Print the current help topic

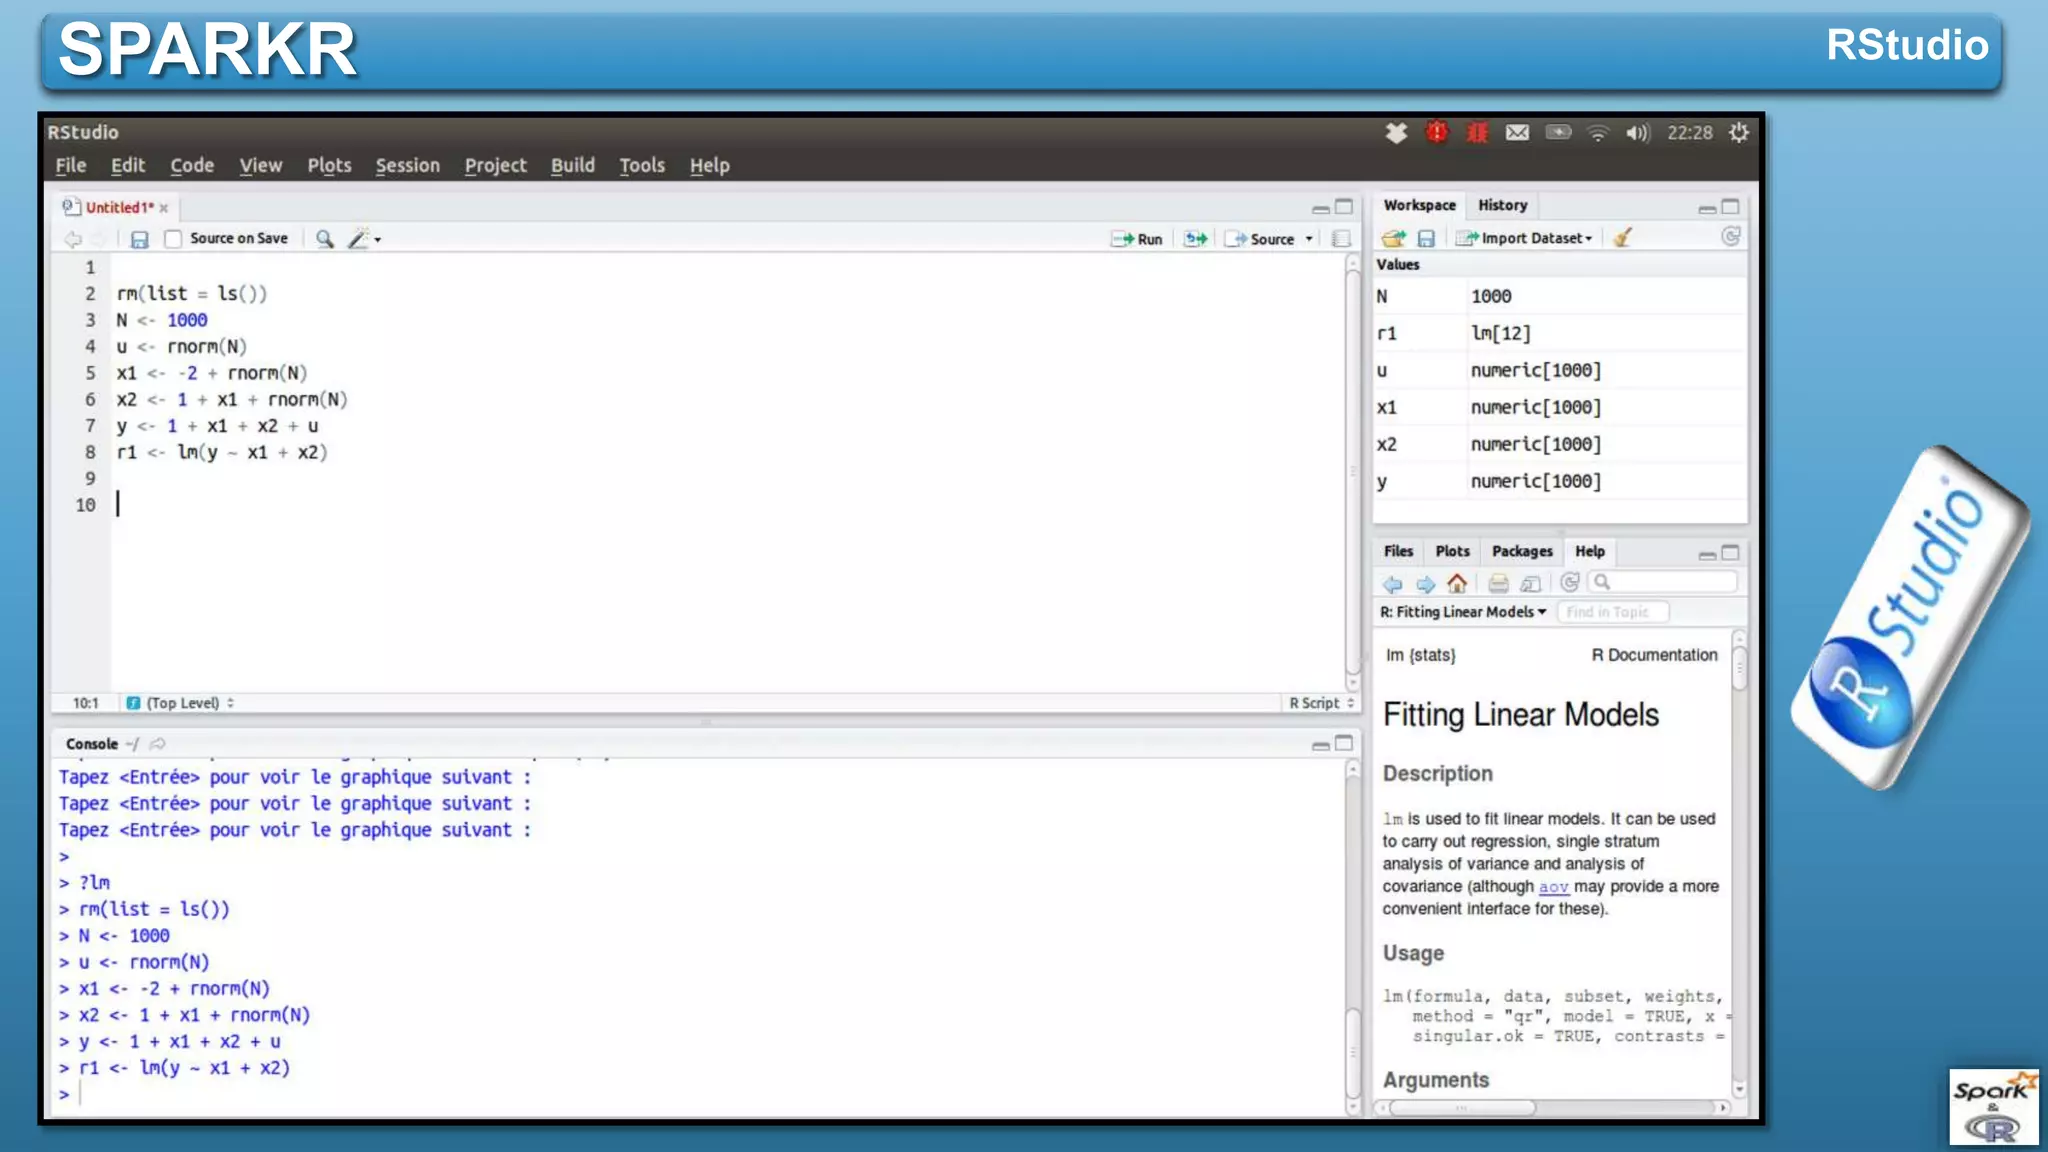coord(1498,584)
